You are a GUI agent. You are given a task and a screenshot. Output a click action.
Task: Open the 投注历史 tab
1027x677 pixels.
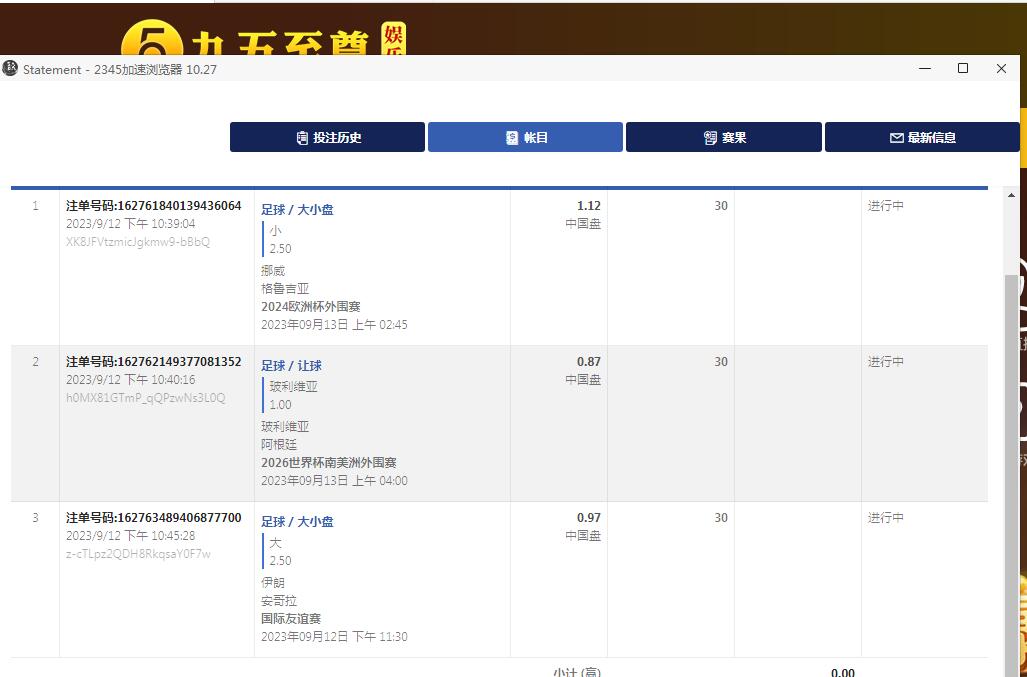click(327, 137)
